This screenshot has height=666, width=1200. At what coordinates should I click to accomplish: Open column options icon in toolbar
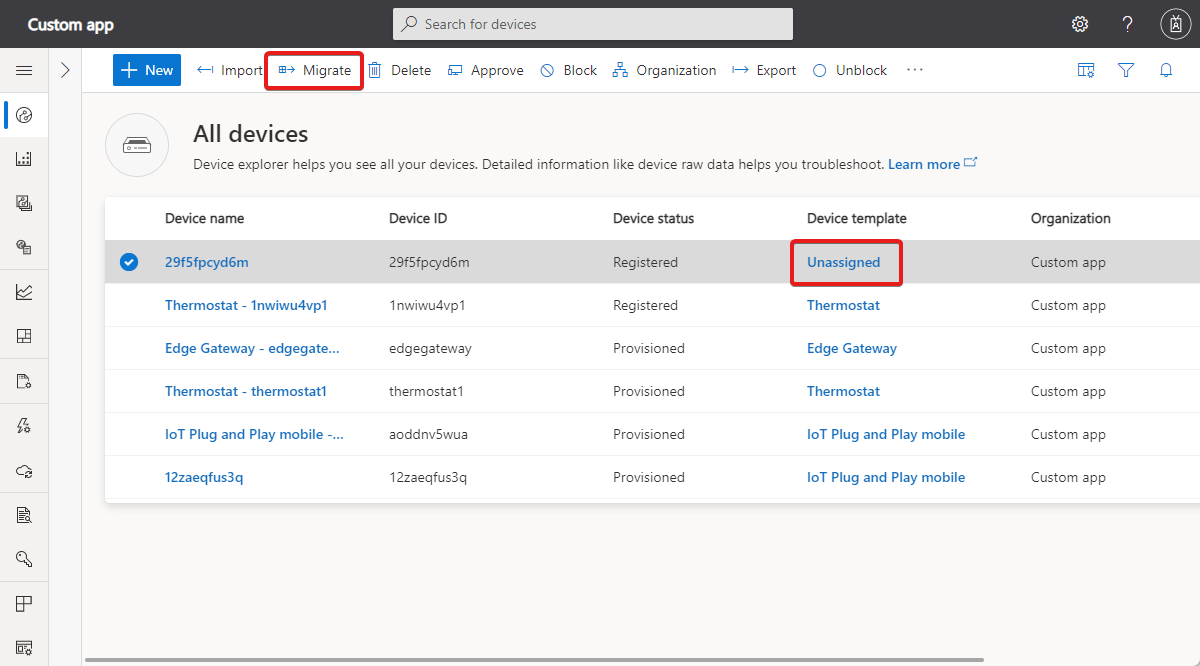1086,70
